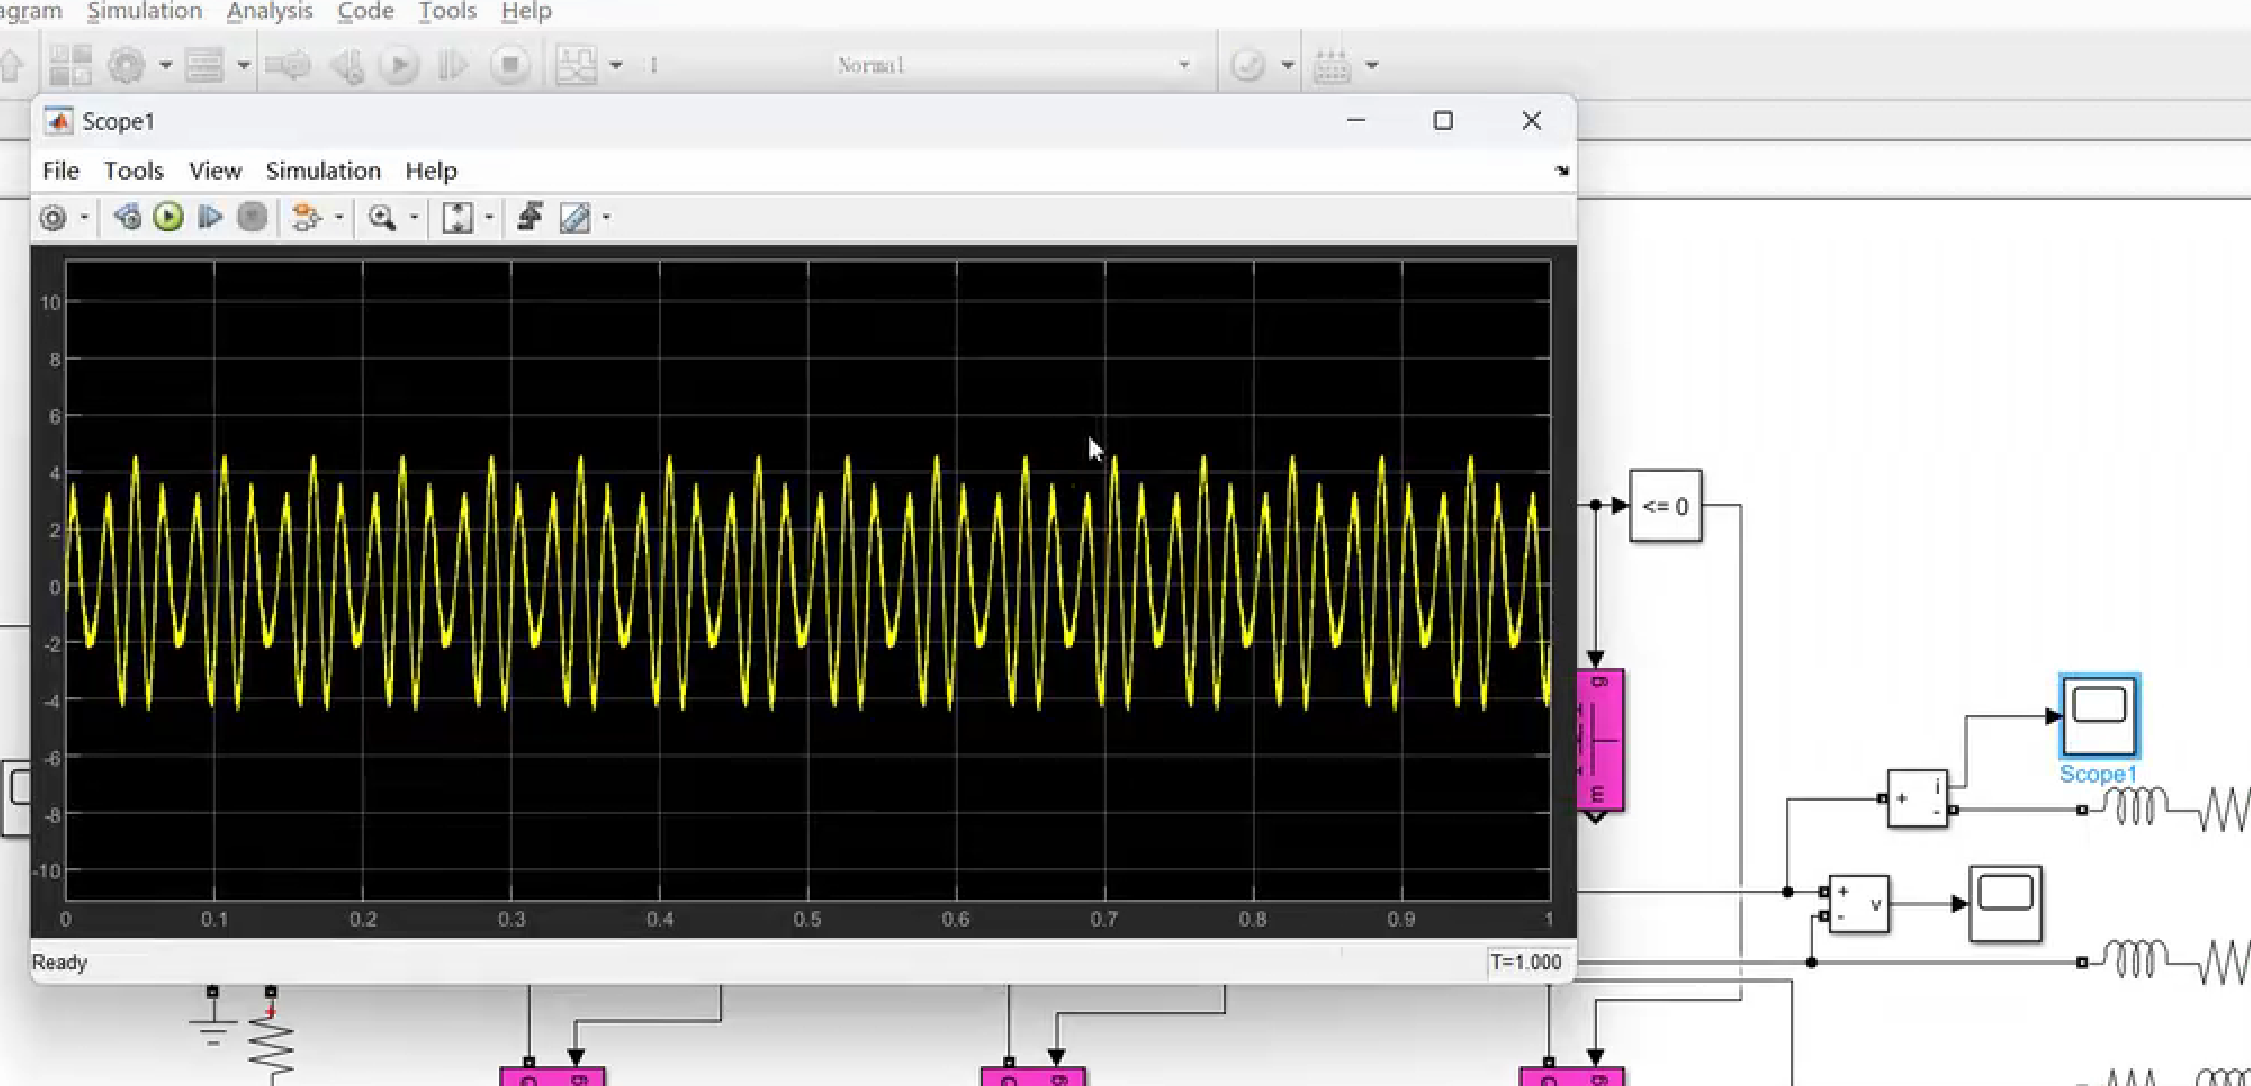Open the simulation mode Normal combo box
This screenshot has height=1086, width=2251.
coord(1012,65)
